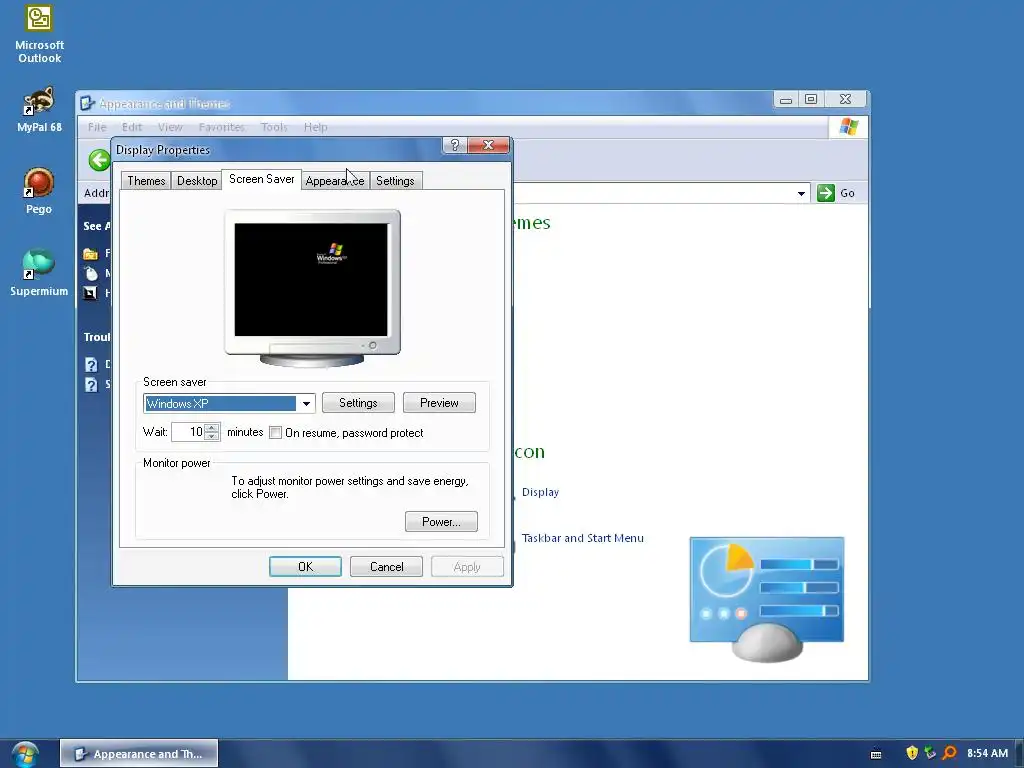The height and width of the screenshot is (768, 1024).
Task: Switch to the Appearance tab
Action: [335, 181]
